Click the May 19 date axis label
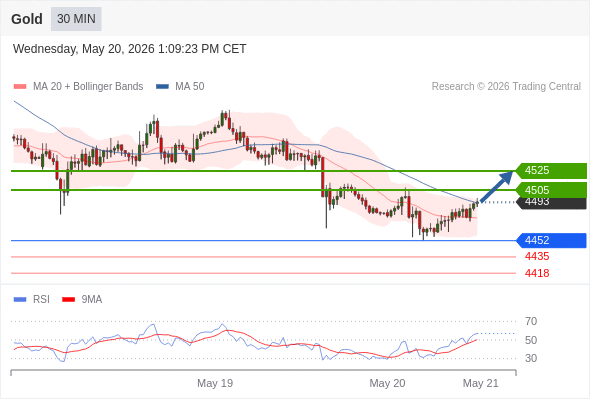 (x=215, y=383)
